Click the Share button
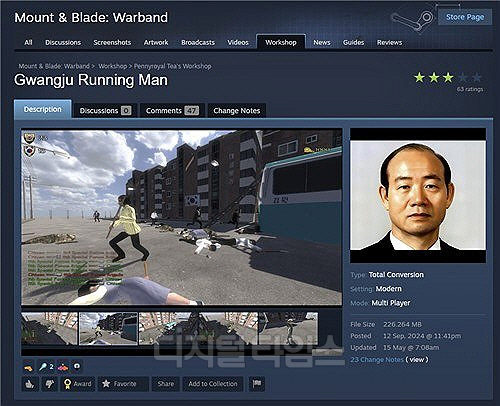500x406 pixels. (166, 384)
